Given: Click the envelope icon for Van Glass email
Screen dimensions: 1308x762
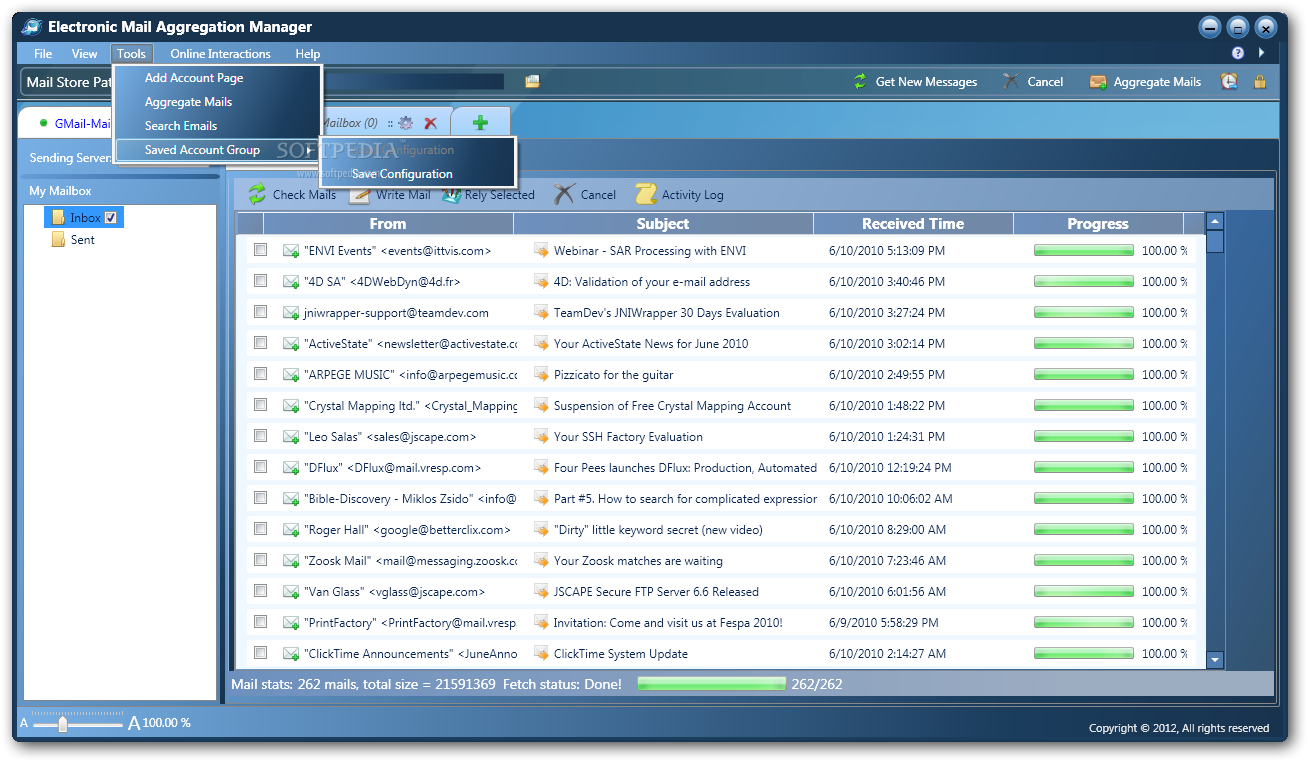Looking at the screenshot, I should (x=291, y=592).
